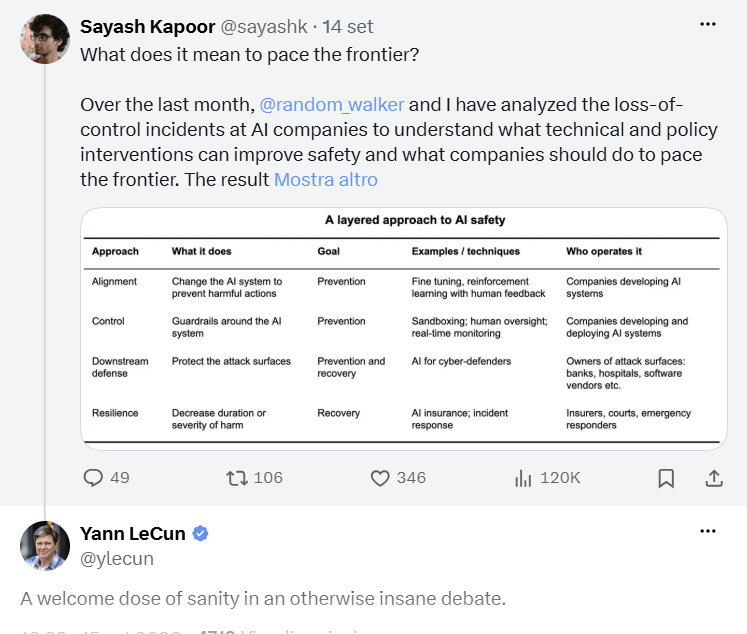Bookmark Sayash Kapoor's tweet
Image resolution: width=747 pixels, height=634 pixels.
666,478
